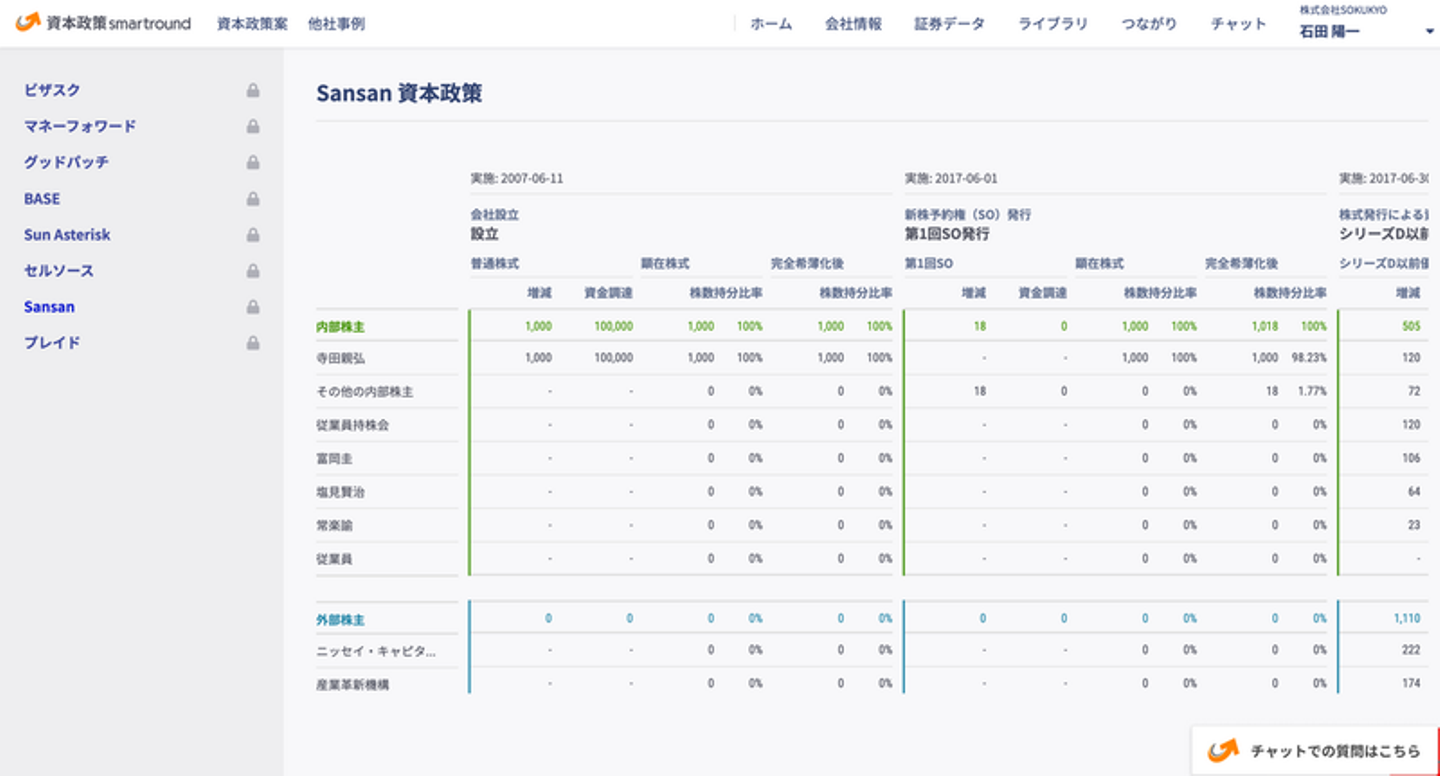Select Sun Asterisk in the company list
This screenshot has height=776, width=1440.
pos(67,235)
